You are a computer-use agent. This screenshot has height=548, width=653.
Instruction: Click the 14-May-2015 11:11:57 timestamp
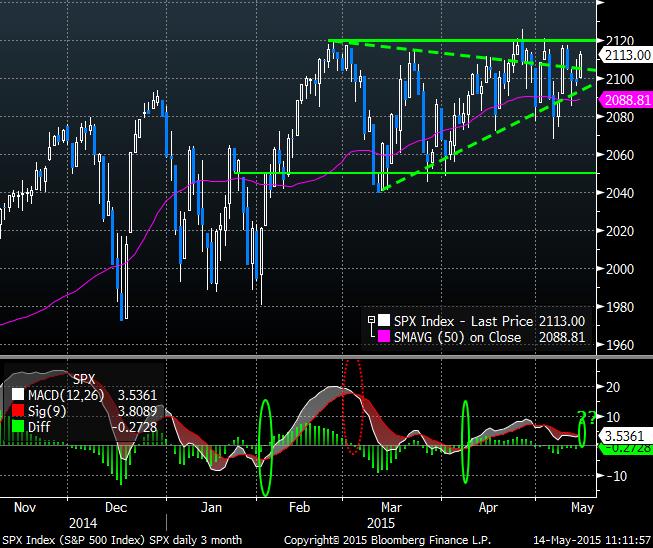(592, 540)
